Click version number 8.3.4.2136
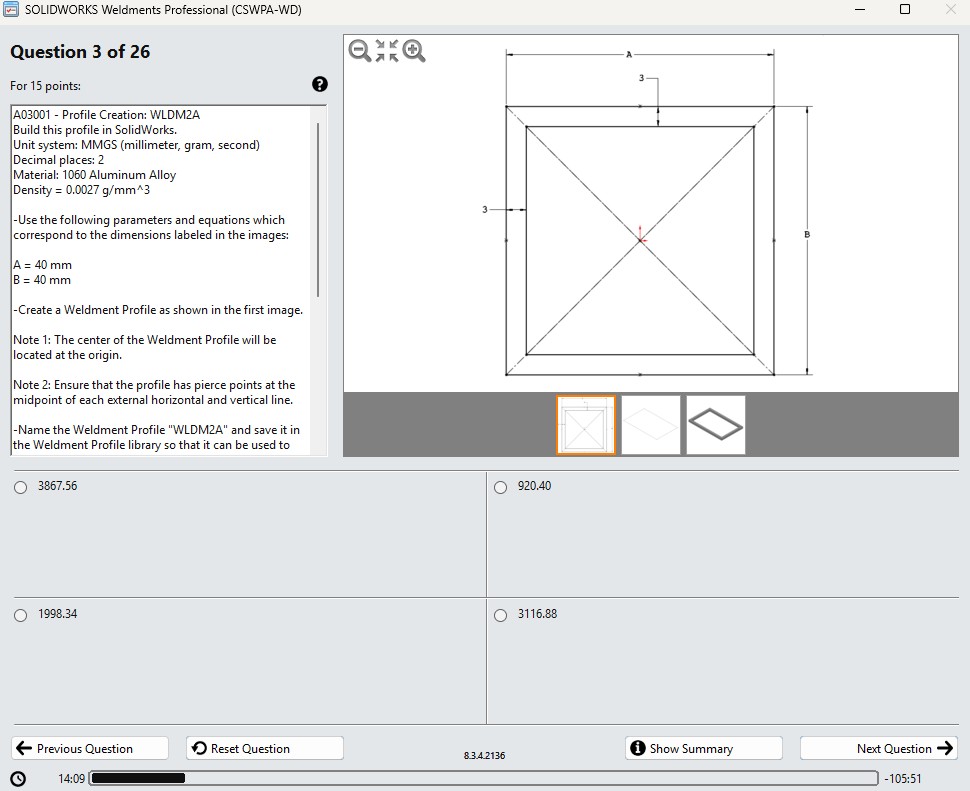The image size is (970, 791). tap(484, 756)
